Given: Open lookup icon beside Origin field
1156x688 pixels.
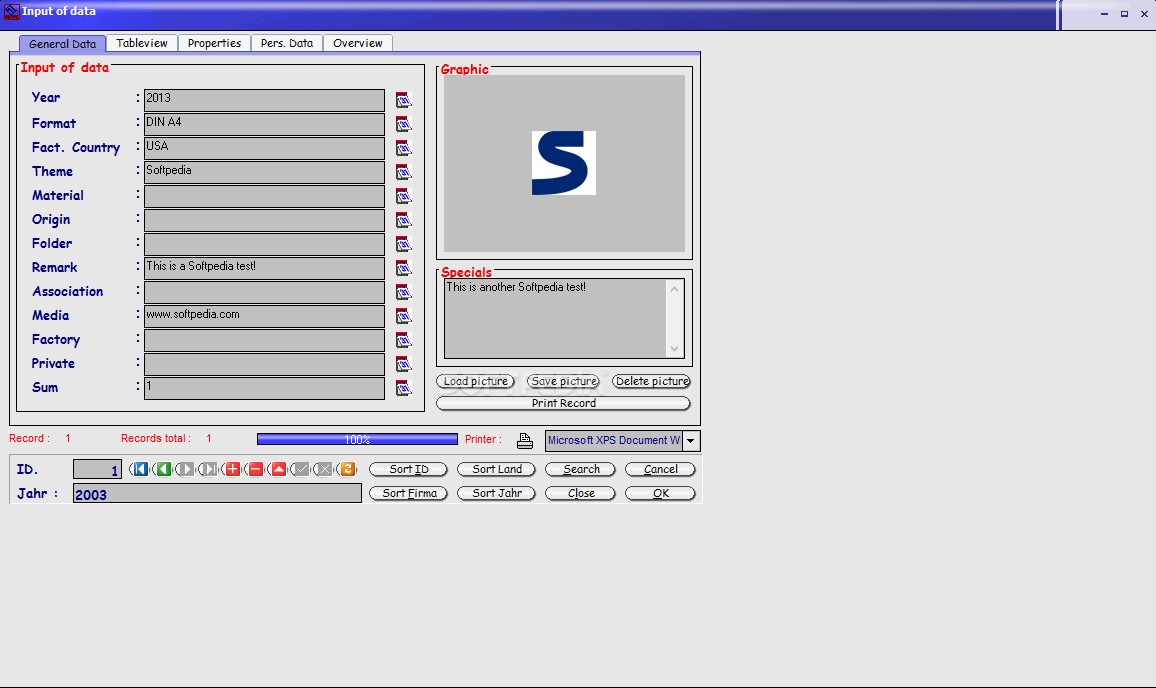Looking at the screenshot, I should (x=403, y=220).
